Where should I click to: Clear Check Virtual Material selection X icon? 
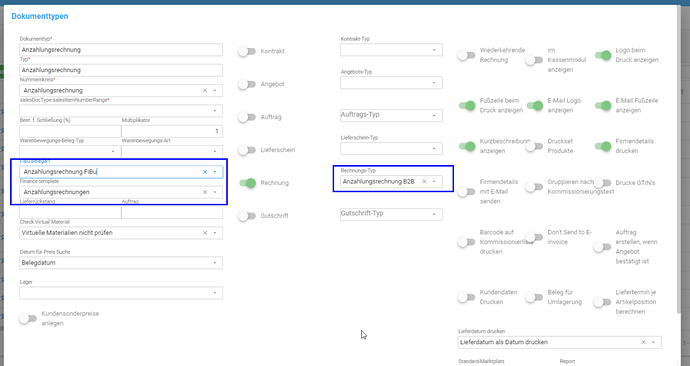[x=205, y=233]
